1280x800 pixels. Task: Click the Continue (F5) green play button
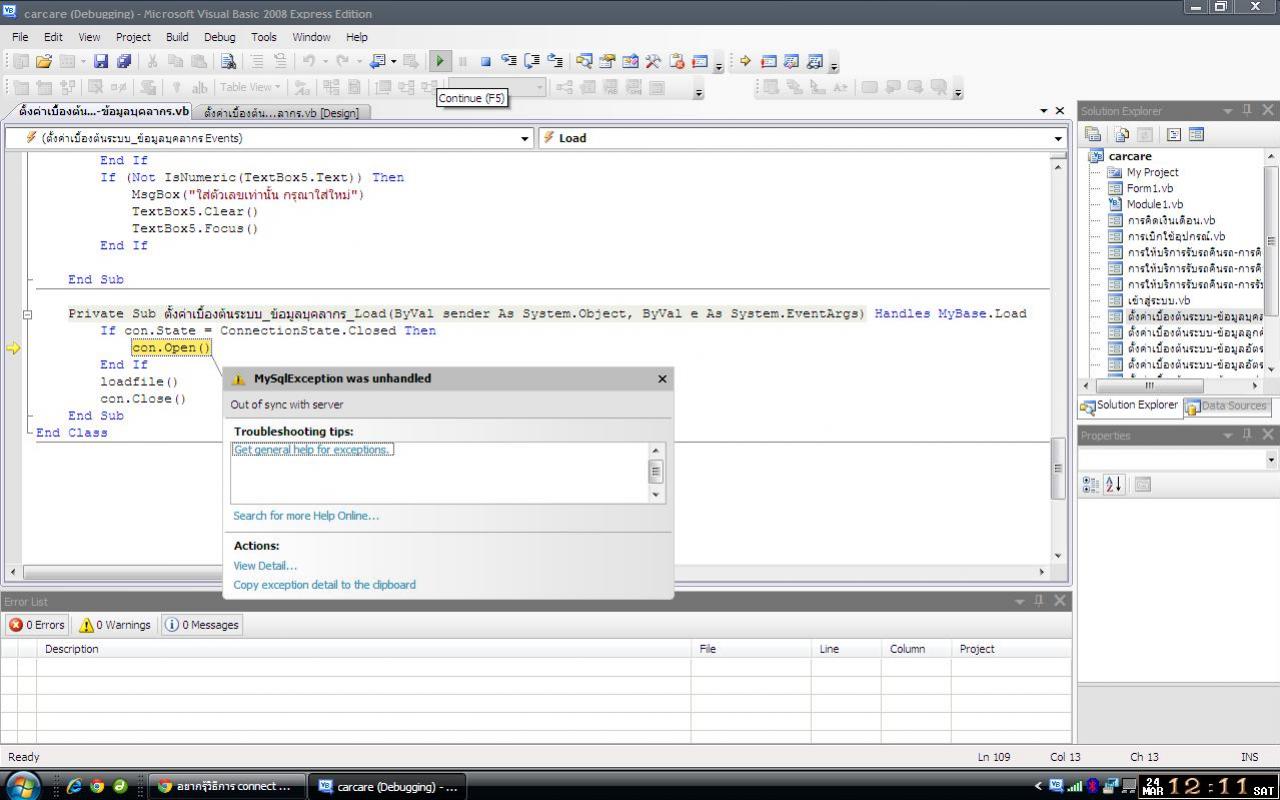tap(440, 61)
